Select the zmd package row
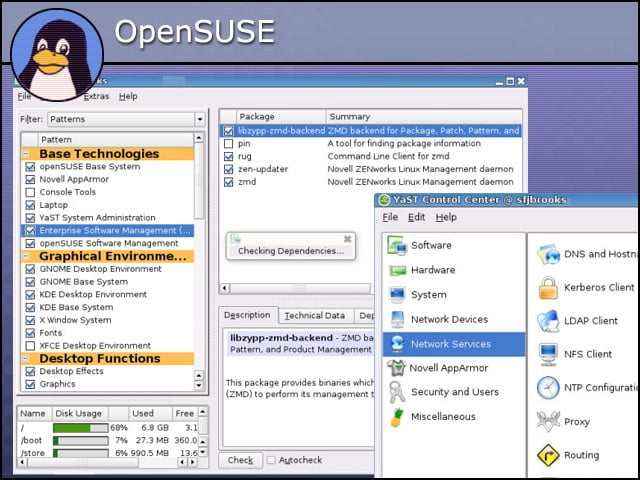Viewport: 640px width, 480px height. (x=371, y=182)
